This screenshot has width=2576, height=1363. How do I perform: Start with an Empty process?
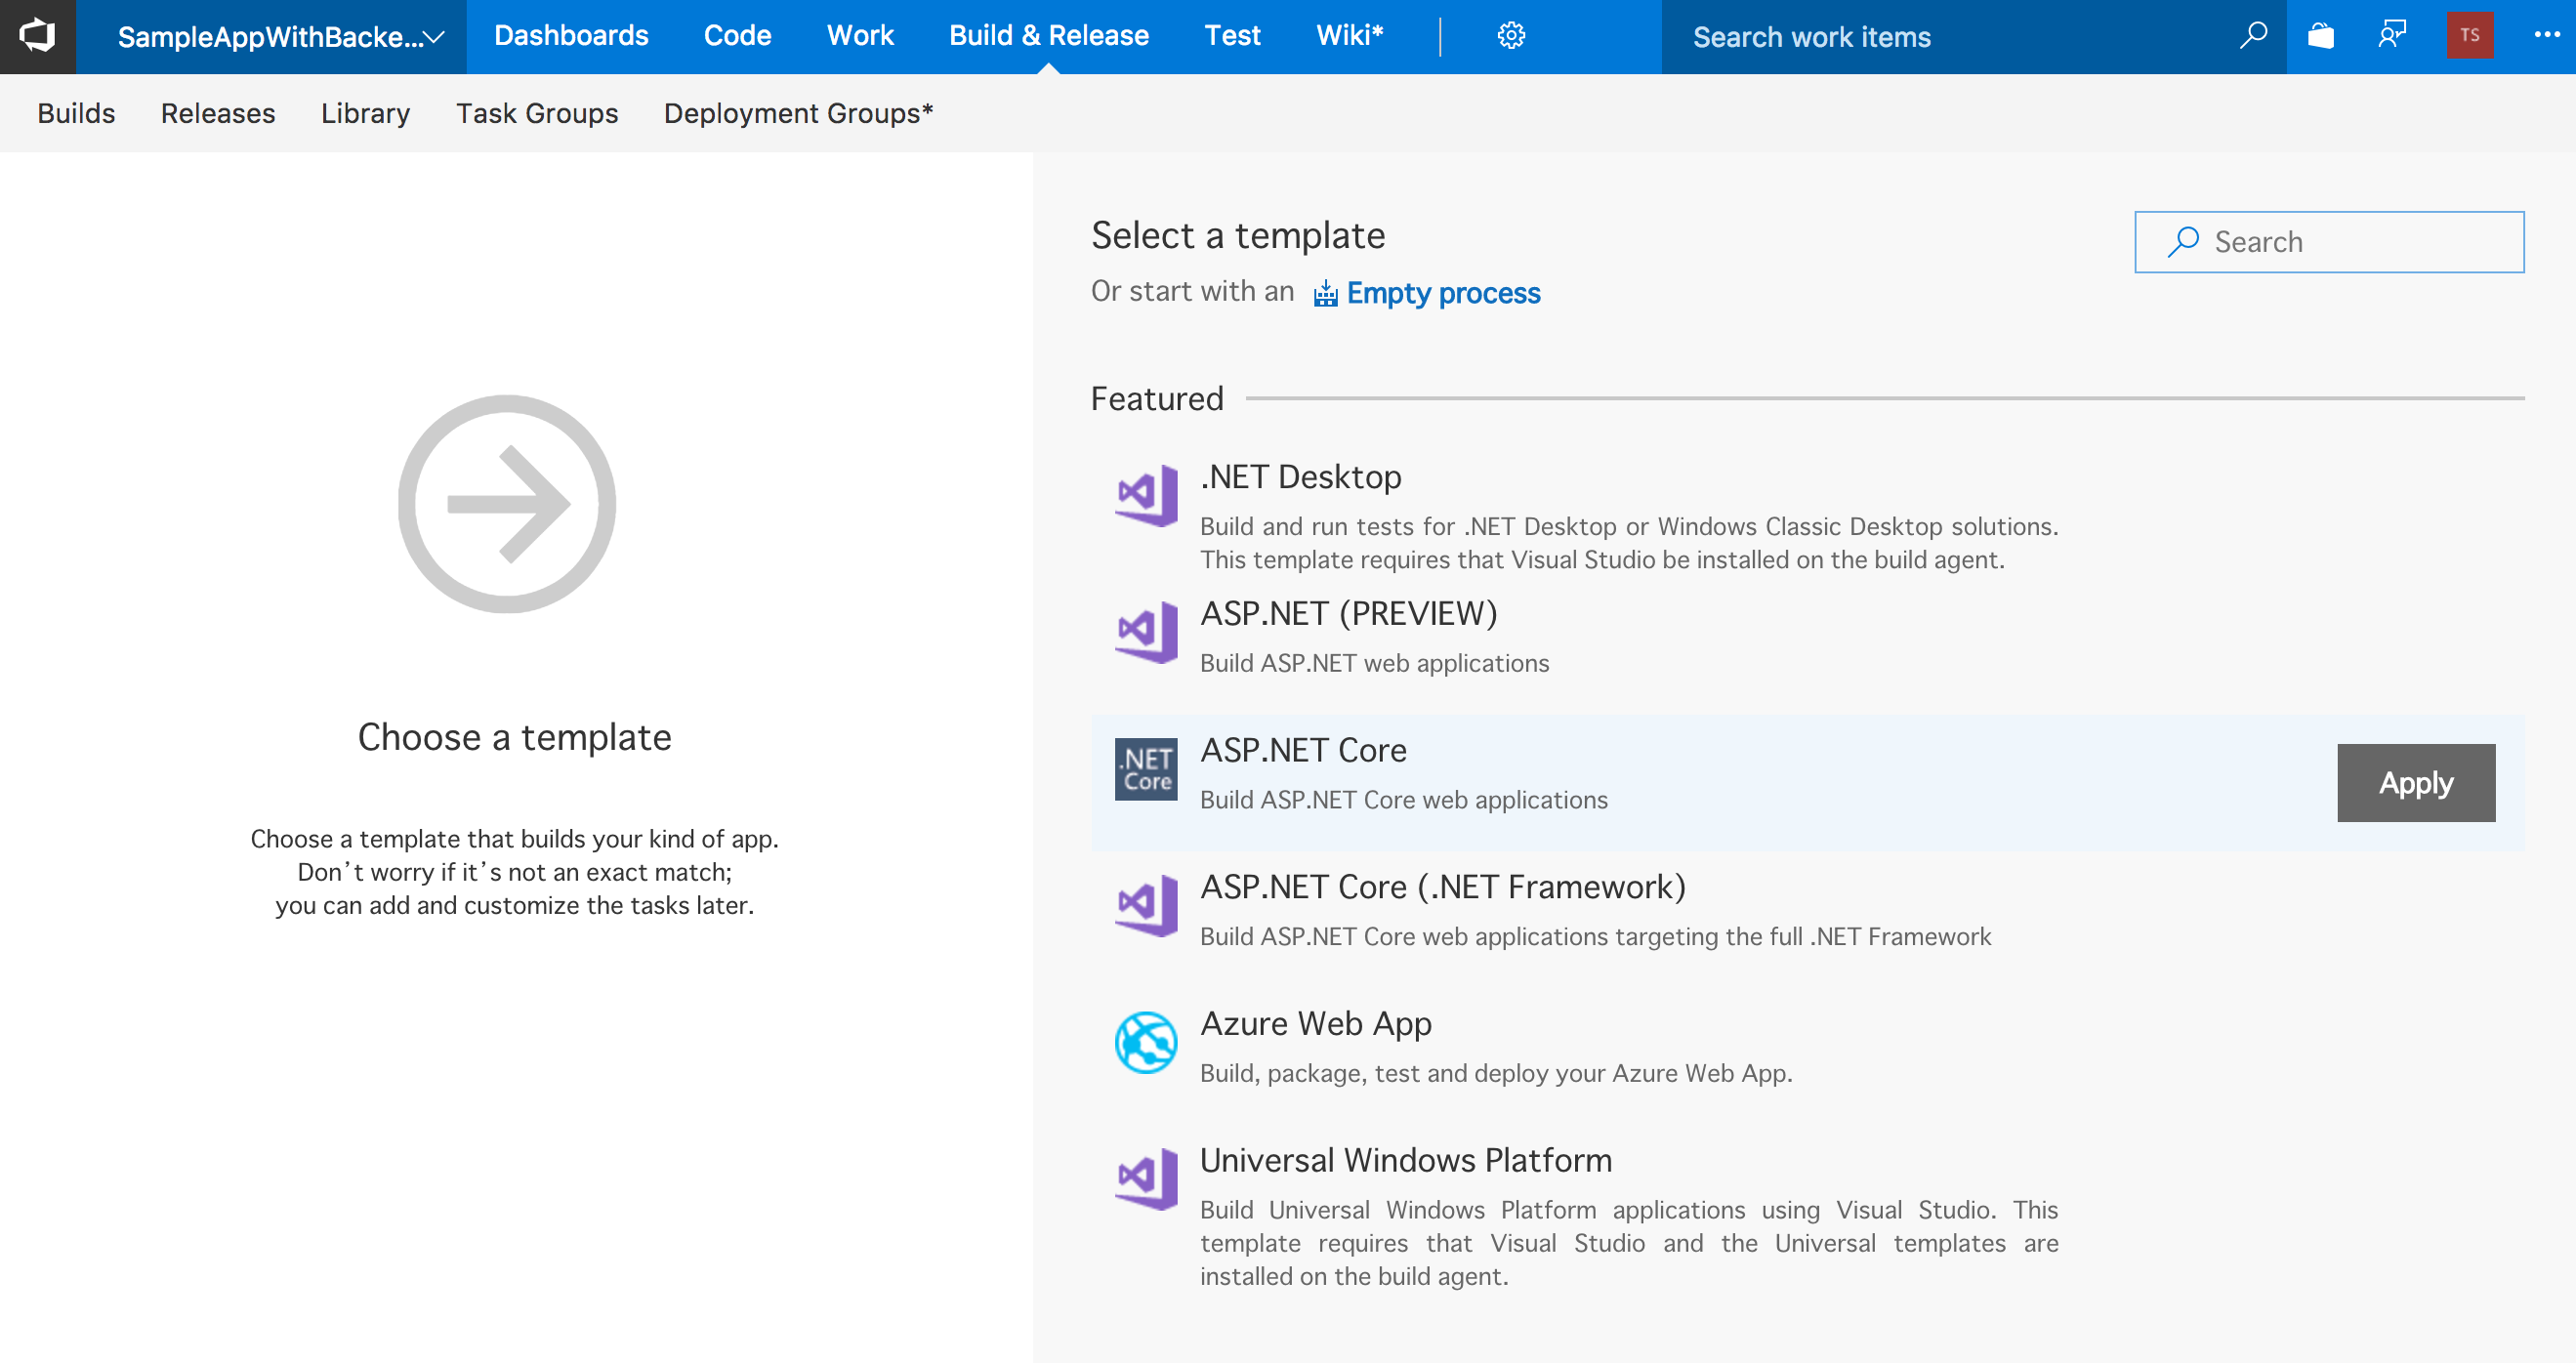1443,293
